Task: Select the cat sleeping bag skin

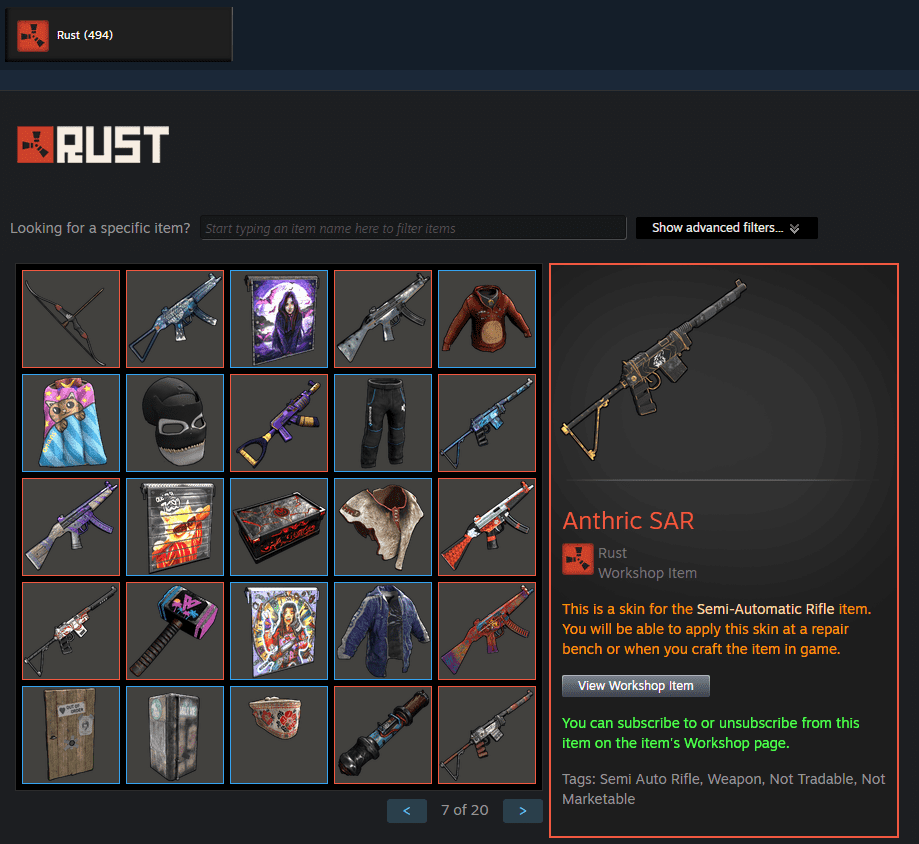Action: 71,423
